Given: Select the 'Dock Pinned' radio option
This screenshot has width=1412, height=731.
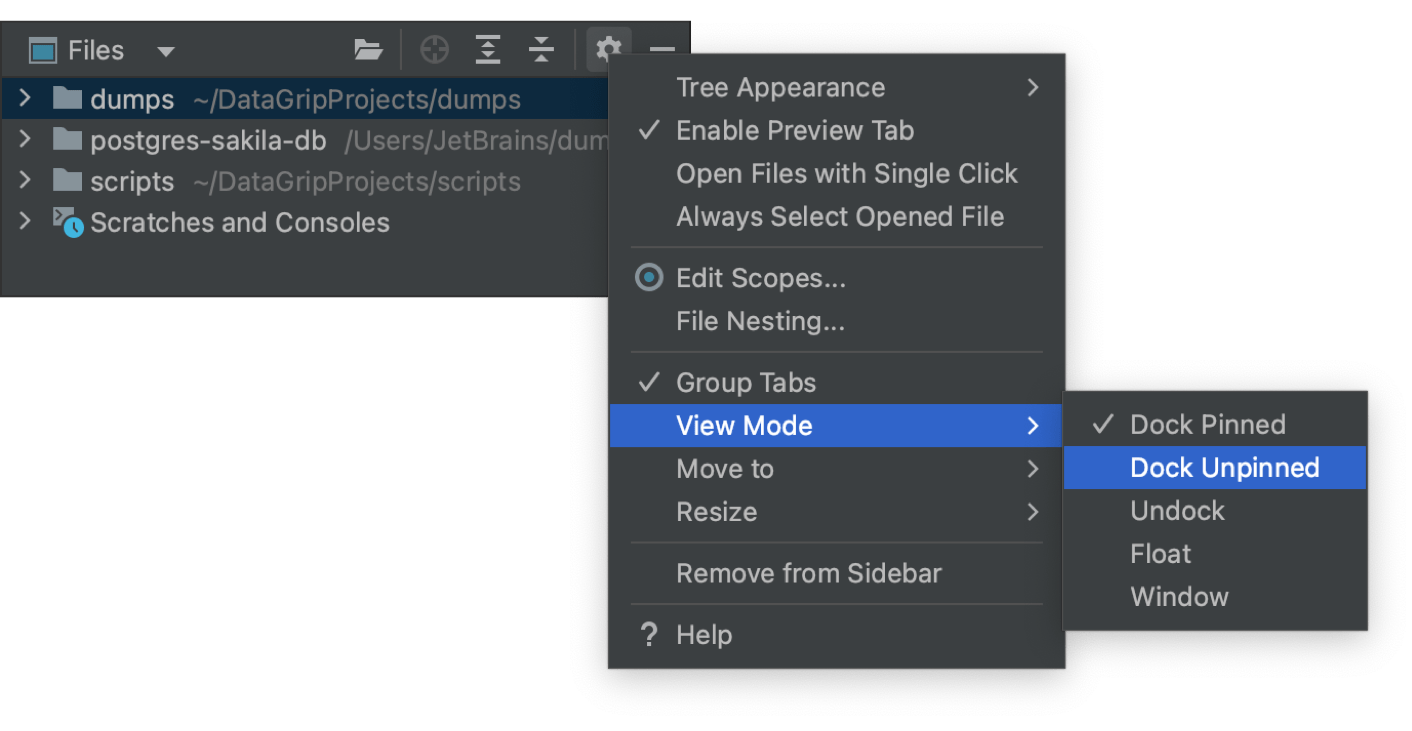Looking at the screenshot, I should pos(1208,424).
